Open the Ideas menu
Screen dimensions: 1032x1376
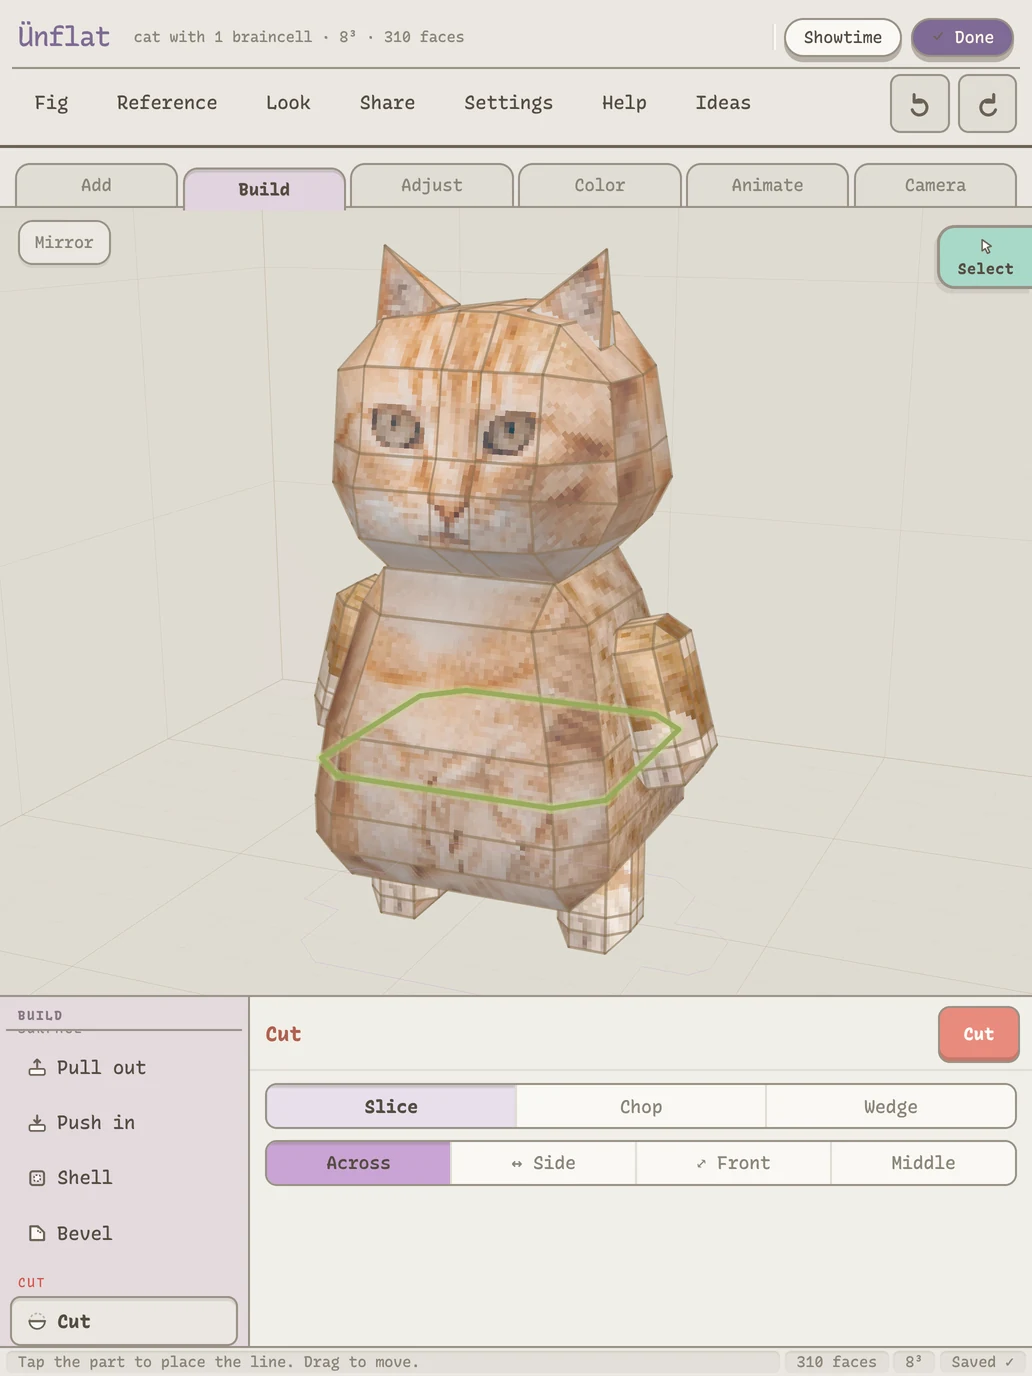click(723, 103)
